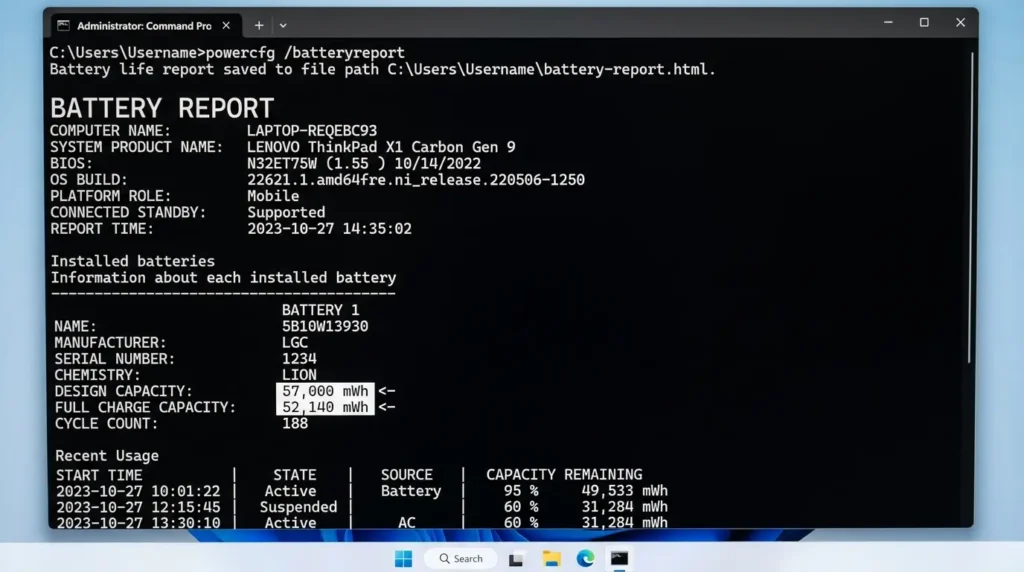Click remaining capacity '49,533 mWh'
The width and height of the screenshot is (1024, 572).
624,491
